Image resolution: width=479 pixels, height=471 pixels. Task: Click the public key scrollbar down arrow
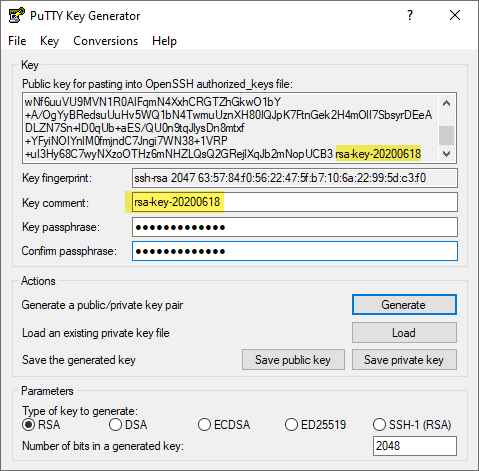click(447, 154)
